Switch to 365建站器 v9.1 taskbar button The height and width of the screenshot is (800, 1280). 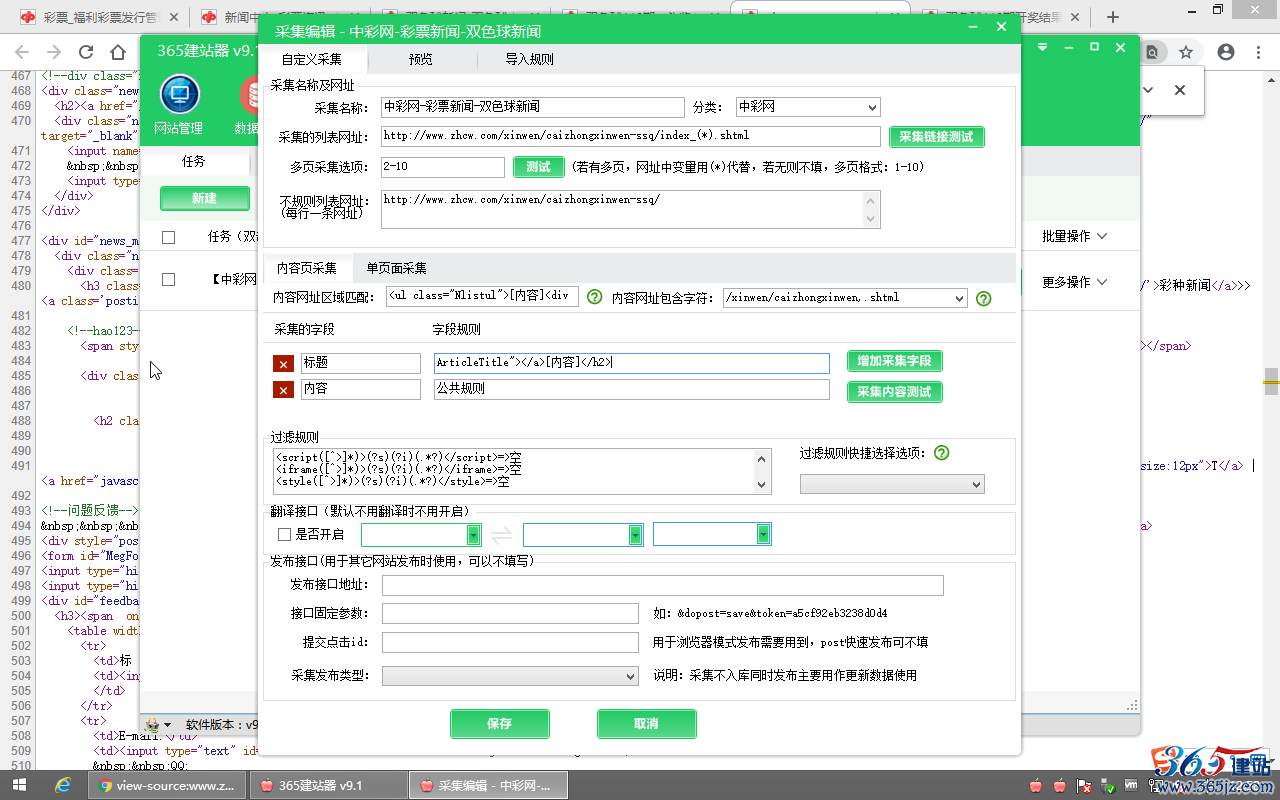click(328, 785)
